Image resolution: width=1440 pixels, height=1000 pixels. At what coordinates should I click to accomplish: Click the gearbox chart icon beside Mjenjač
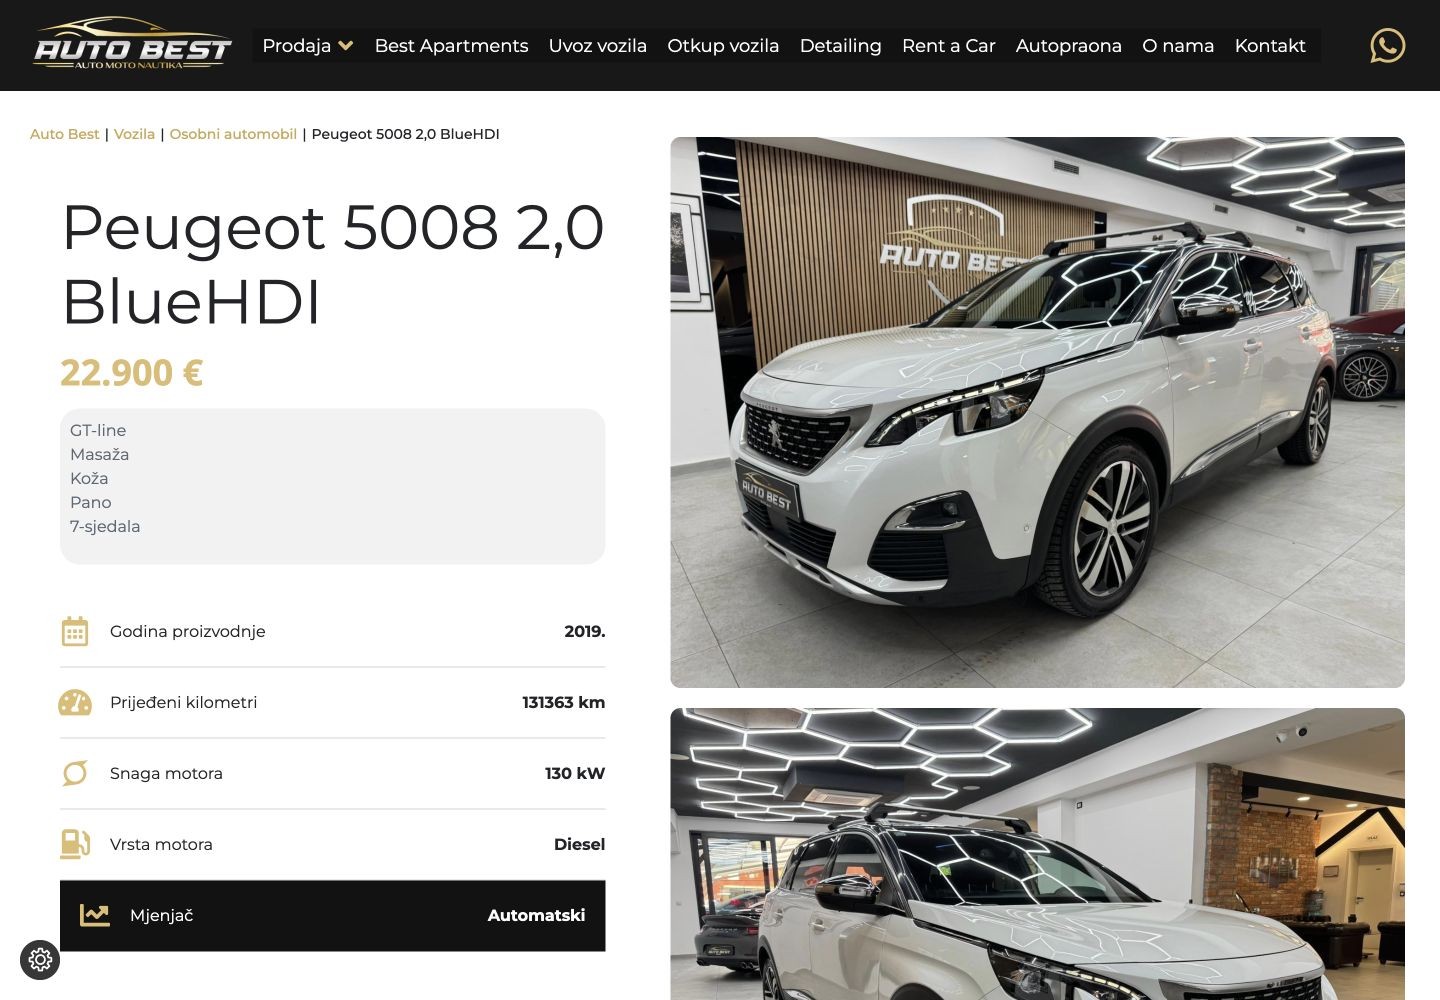click(95, 915)
